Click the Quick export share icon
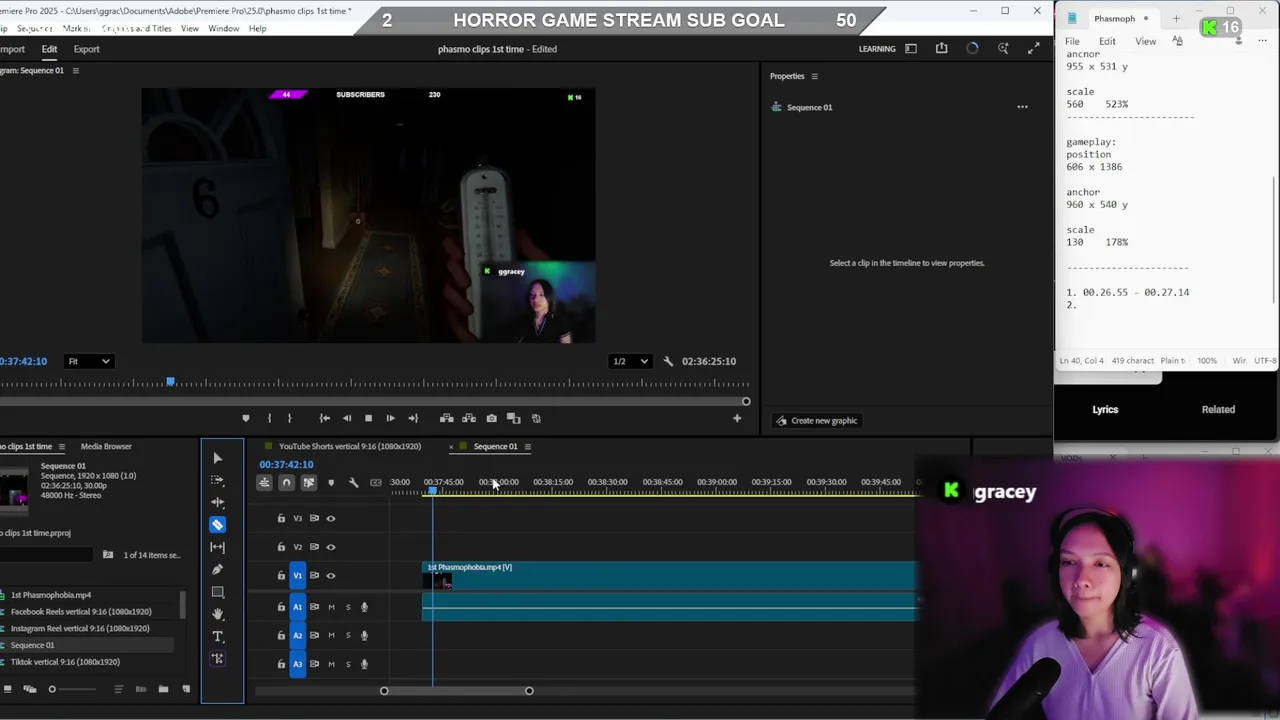The width and height of the screenshot is (1280, 720). click(941, 48)
